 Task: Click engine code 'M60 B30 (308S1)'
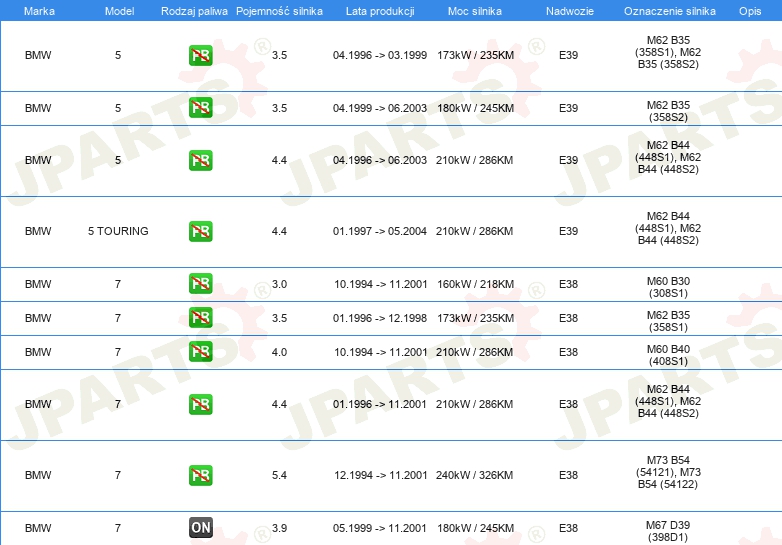pos(668,287)
